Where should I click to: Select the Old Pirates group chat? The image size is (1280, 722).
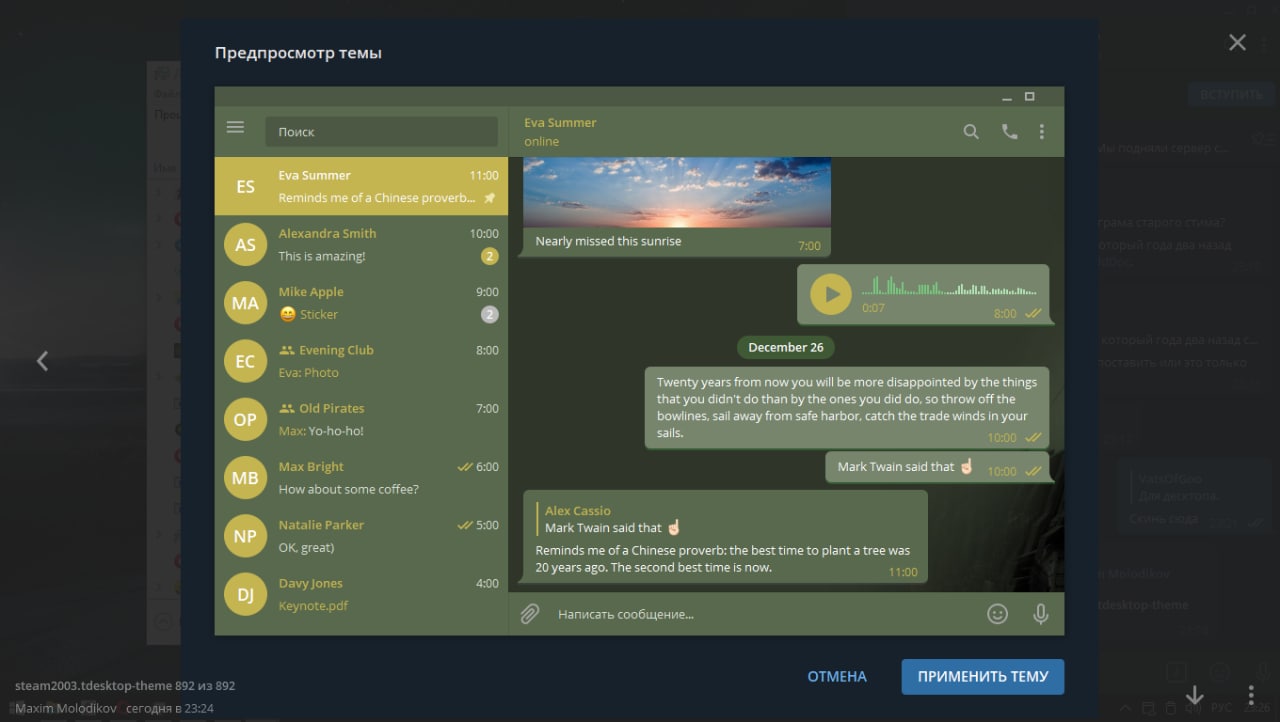(x=361, y=419)
